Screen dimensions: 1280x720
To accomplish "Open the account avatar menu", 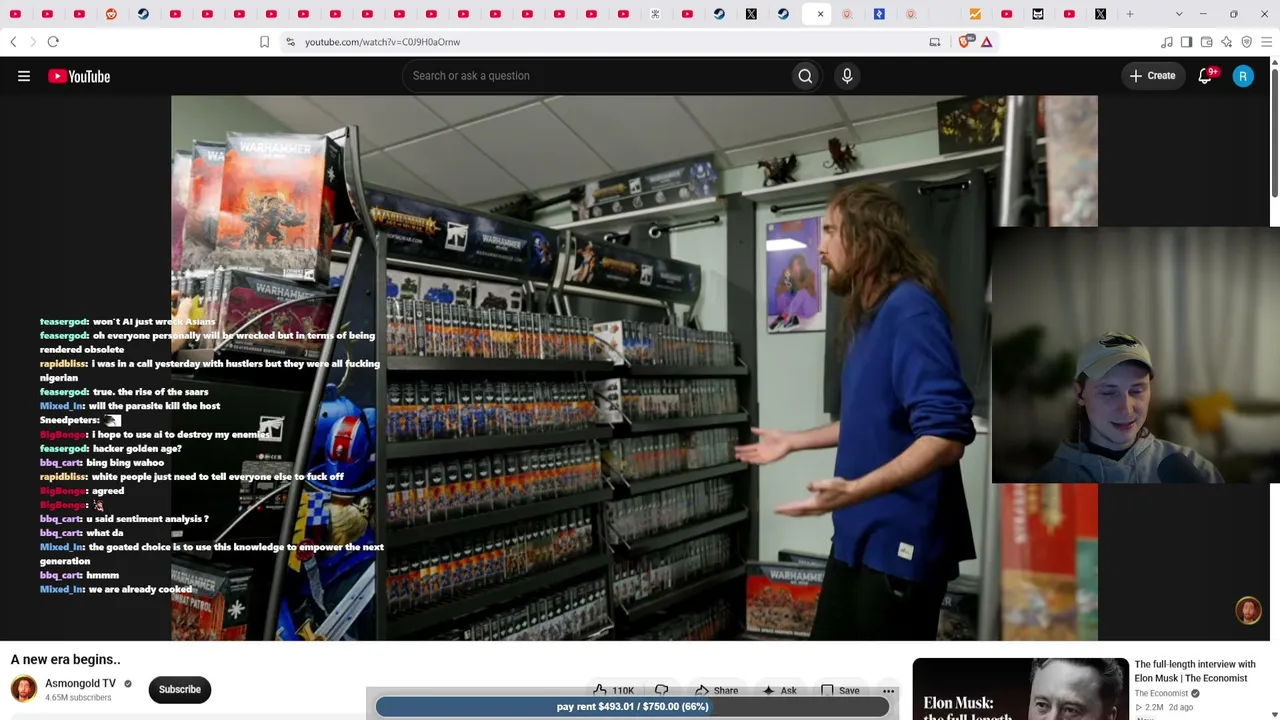I will click(x=1243, y=76).
